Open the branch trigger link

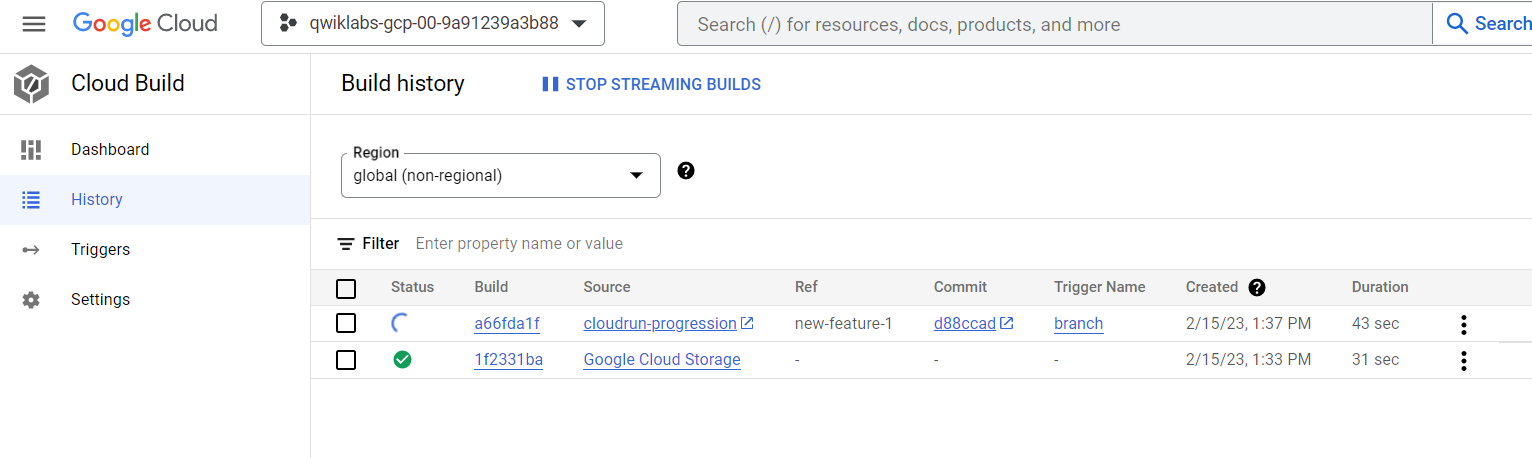pos(1079,323)
